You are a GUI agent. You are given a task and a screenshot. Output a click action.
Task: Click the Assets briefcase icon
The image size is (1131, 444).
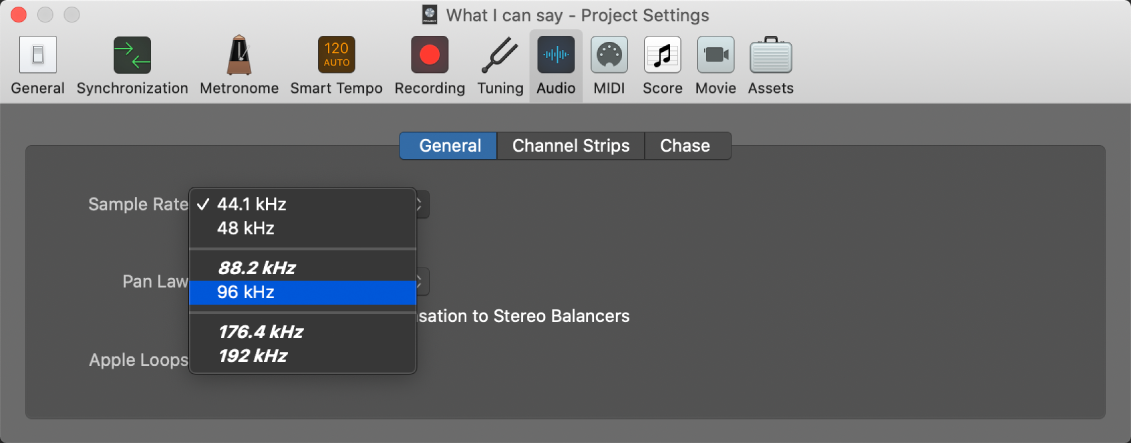[770, 56]
